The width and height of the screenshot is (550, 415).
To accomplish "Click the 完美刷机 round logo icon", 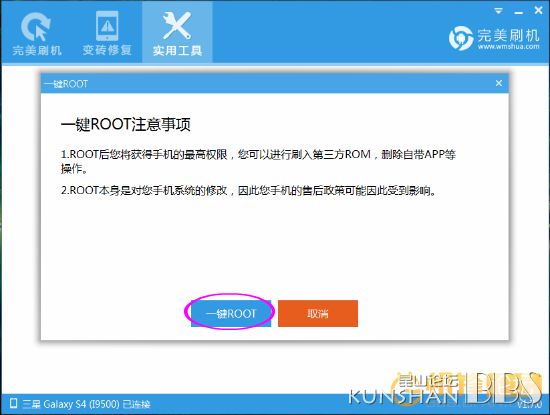I will click(x=461, y=38).
